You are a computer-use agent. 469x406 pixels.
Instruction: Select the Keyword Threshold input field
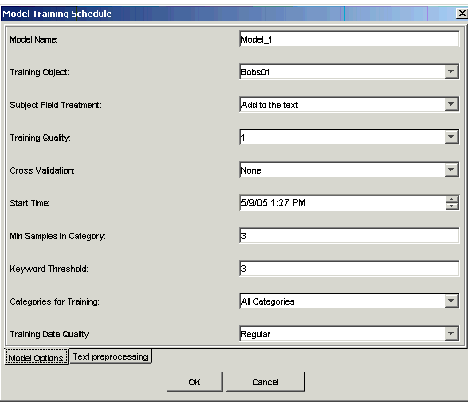(349, 268)
